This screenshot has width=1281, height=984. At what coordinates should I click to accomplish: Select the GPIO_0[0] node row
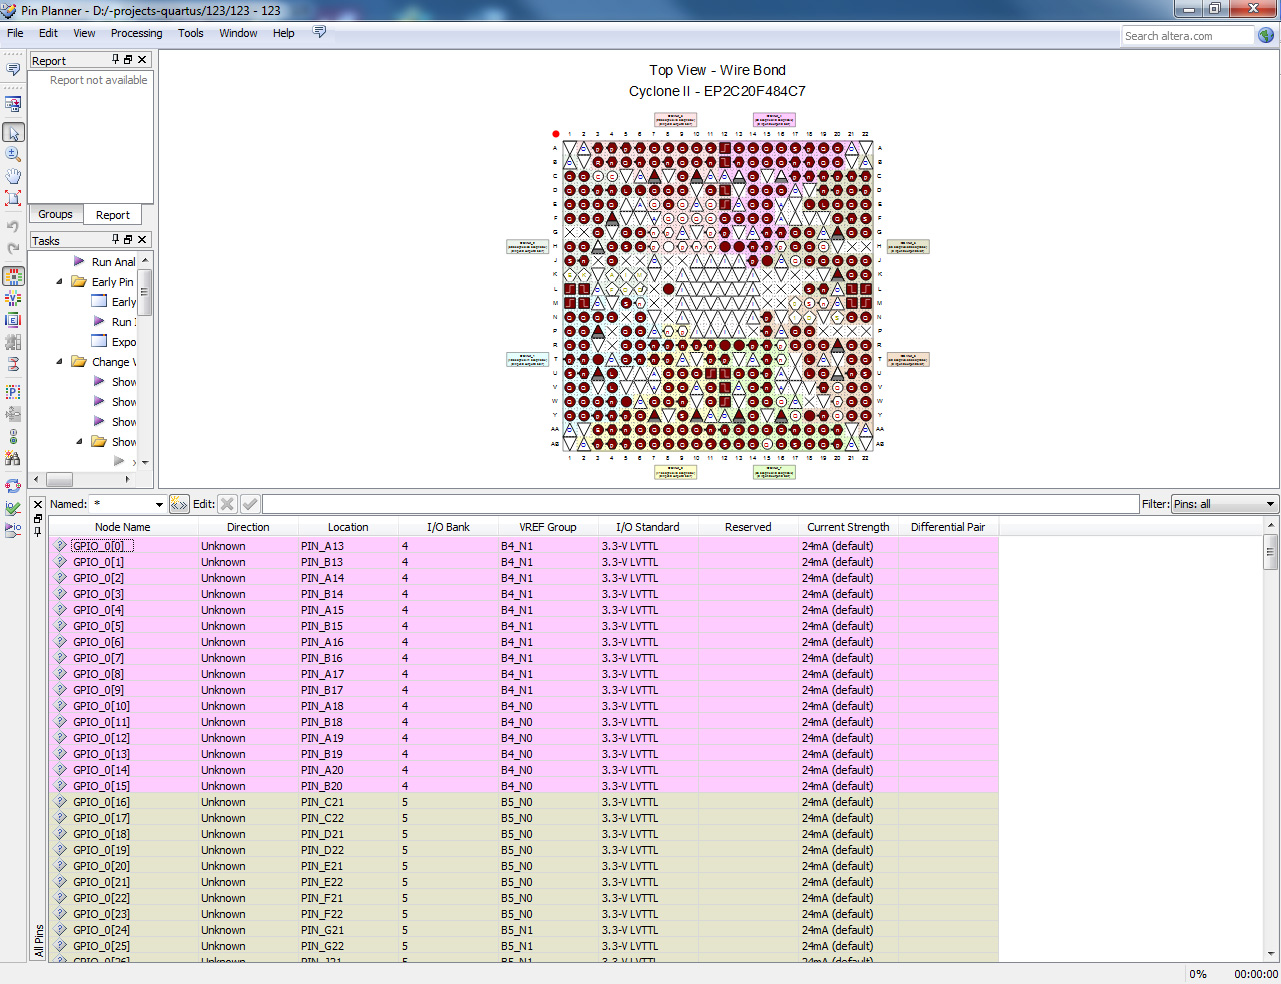click(x=524, y=546)
